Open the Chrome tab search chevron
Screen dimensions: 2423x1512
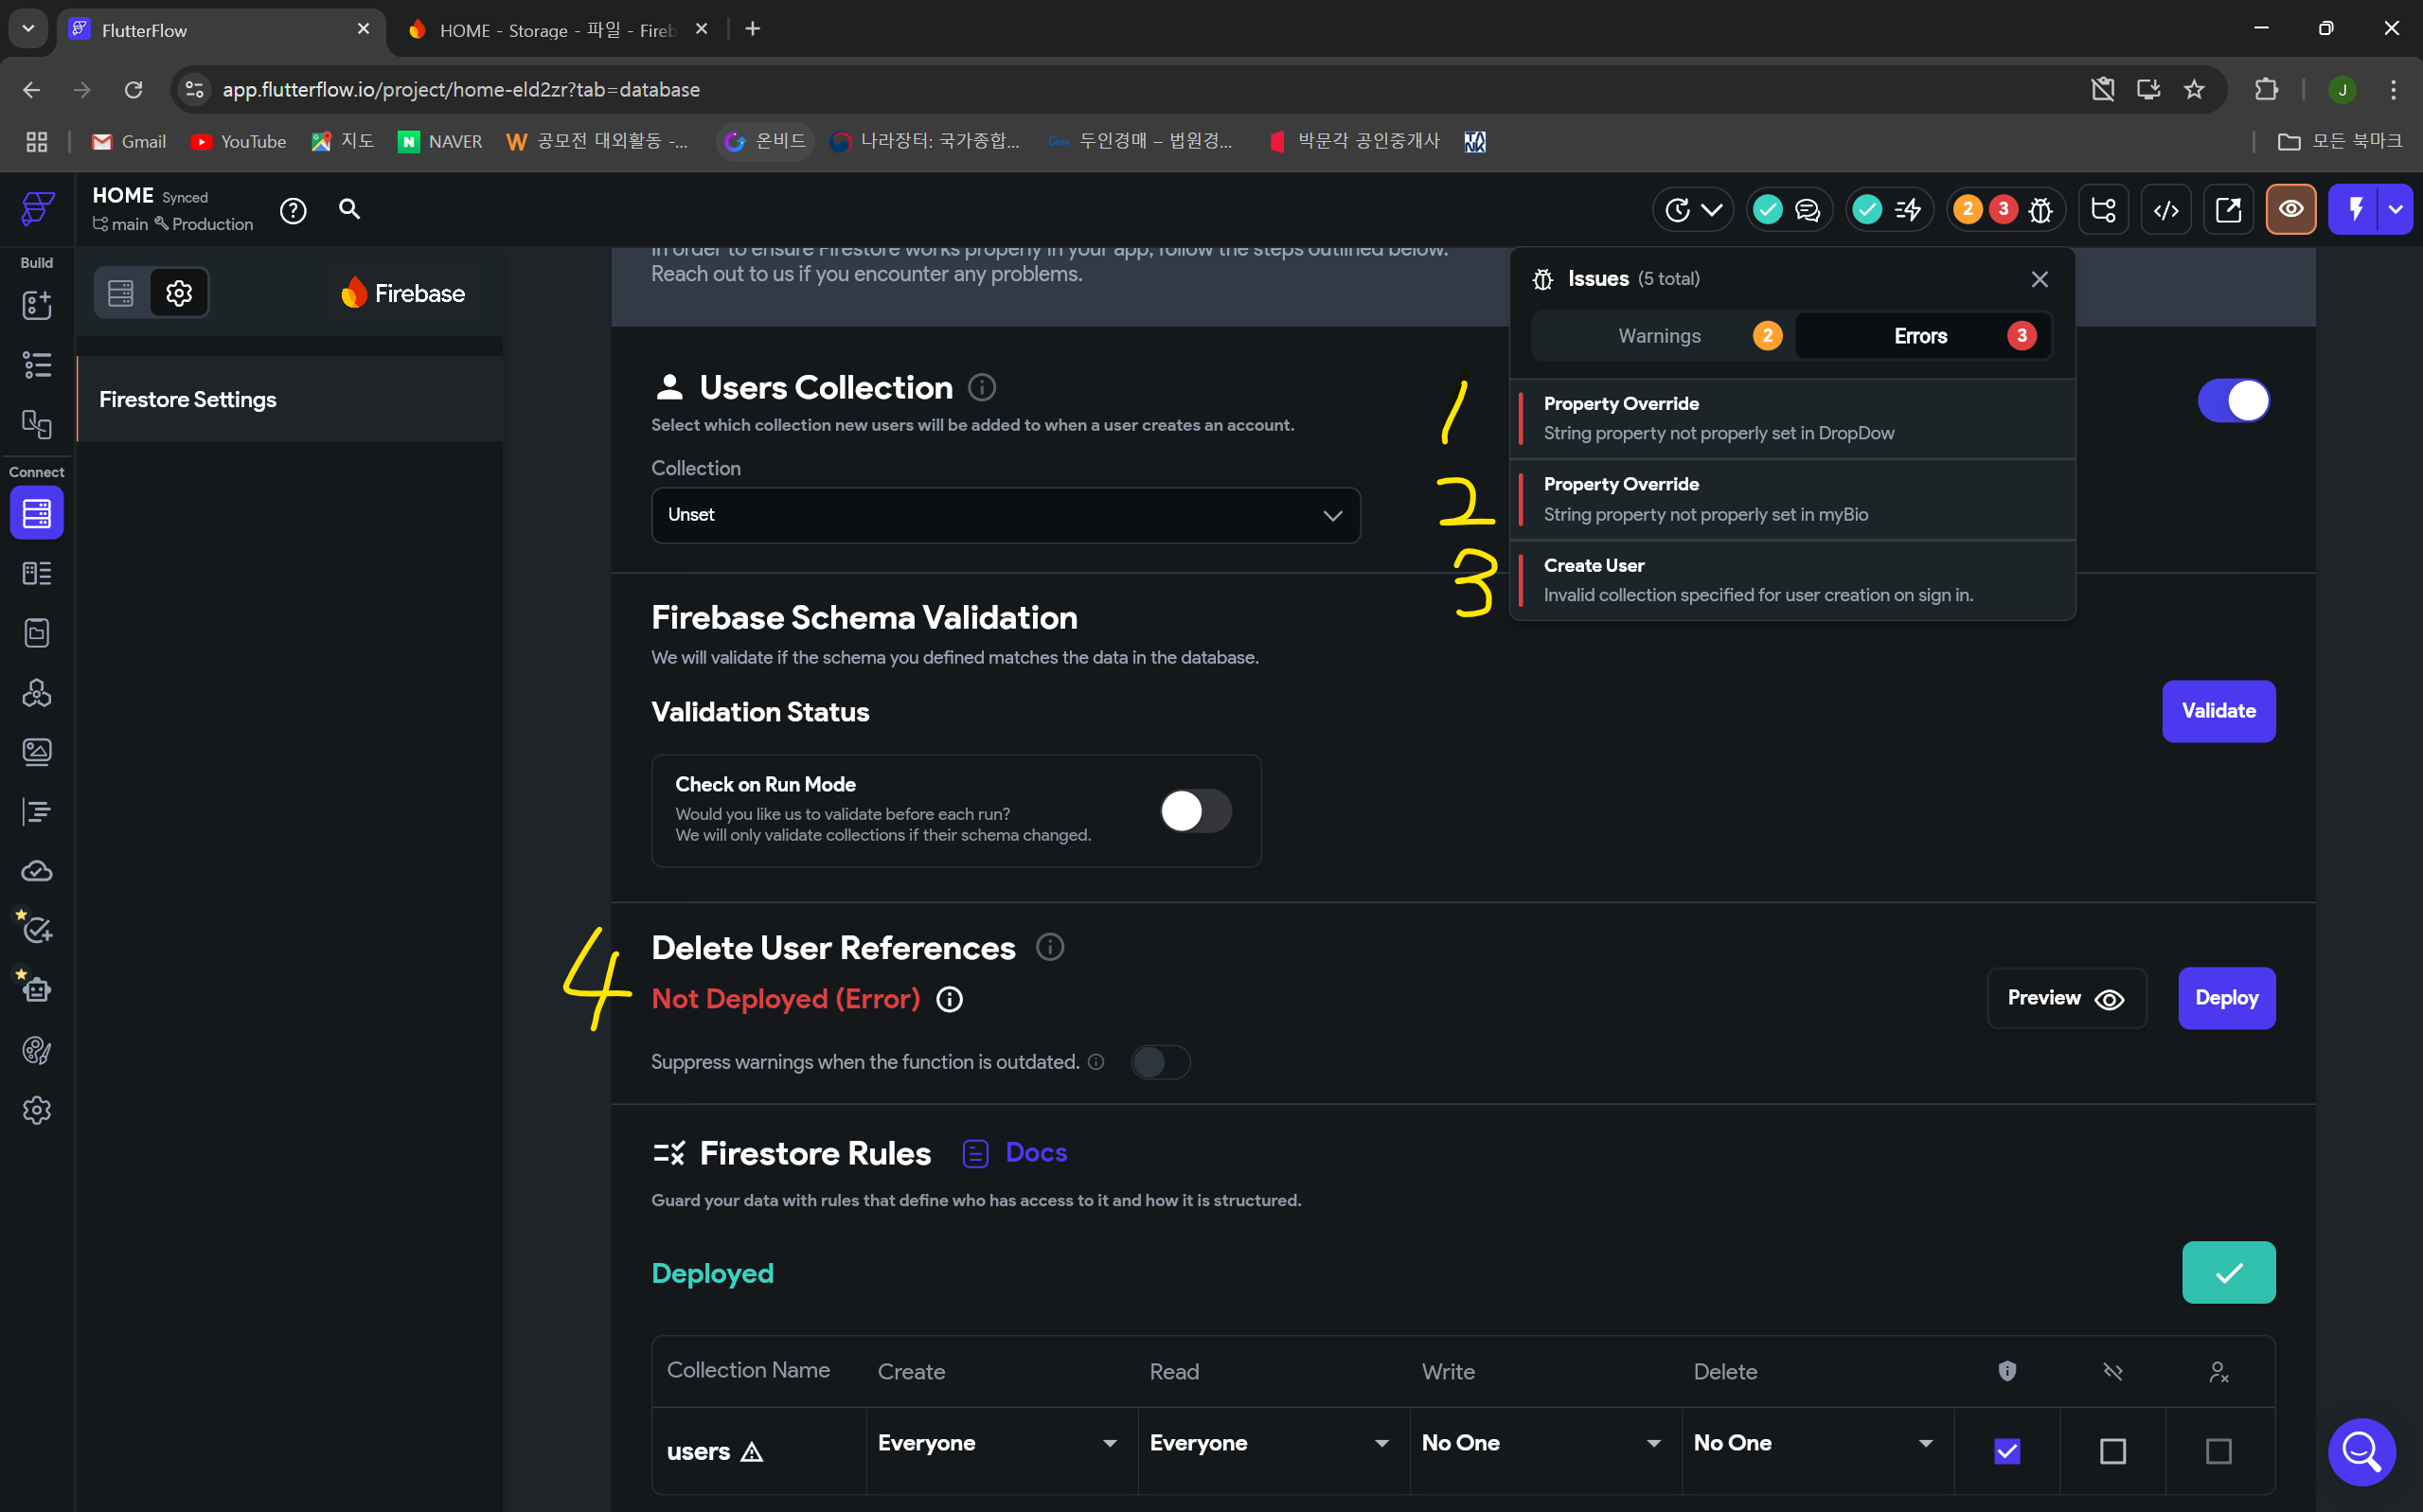(x=28, y=29)
